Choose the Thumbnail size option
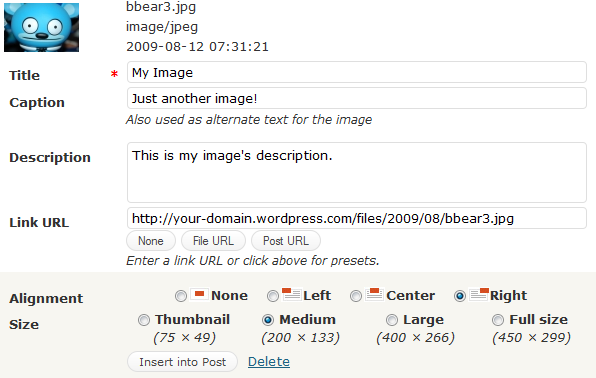Viewport: 596px width, 378px height. click(x=144, y=320)
